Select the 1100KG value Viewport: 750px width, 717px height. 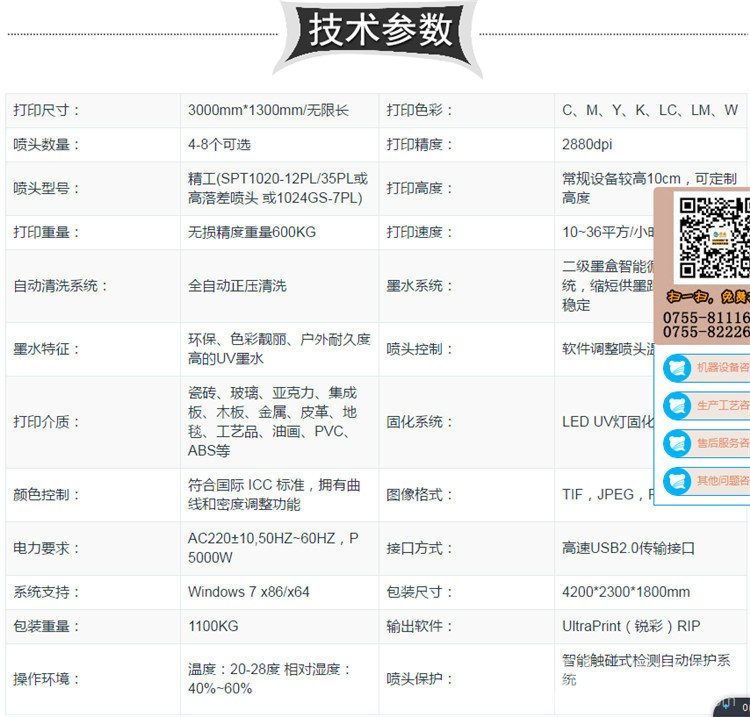coord(213,626)
